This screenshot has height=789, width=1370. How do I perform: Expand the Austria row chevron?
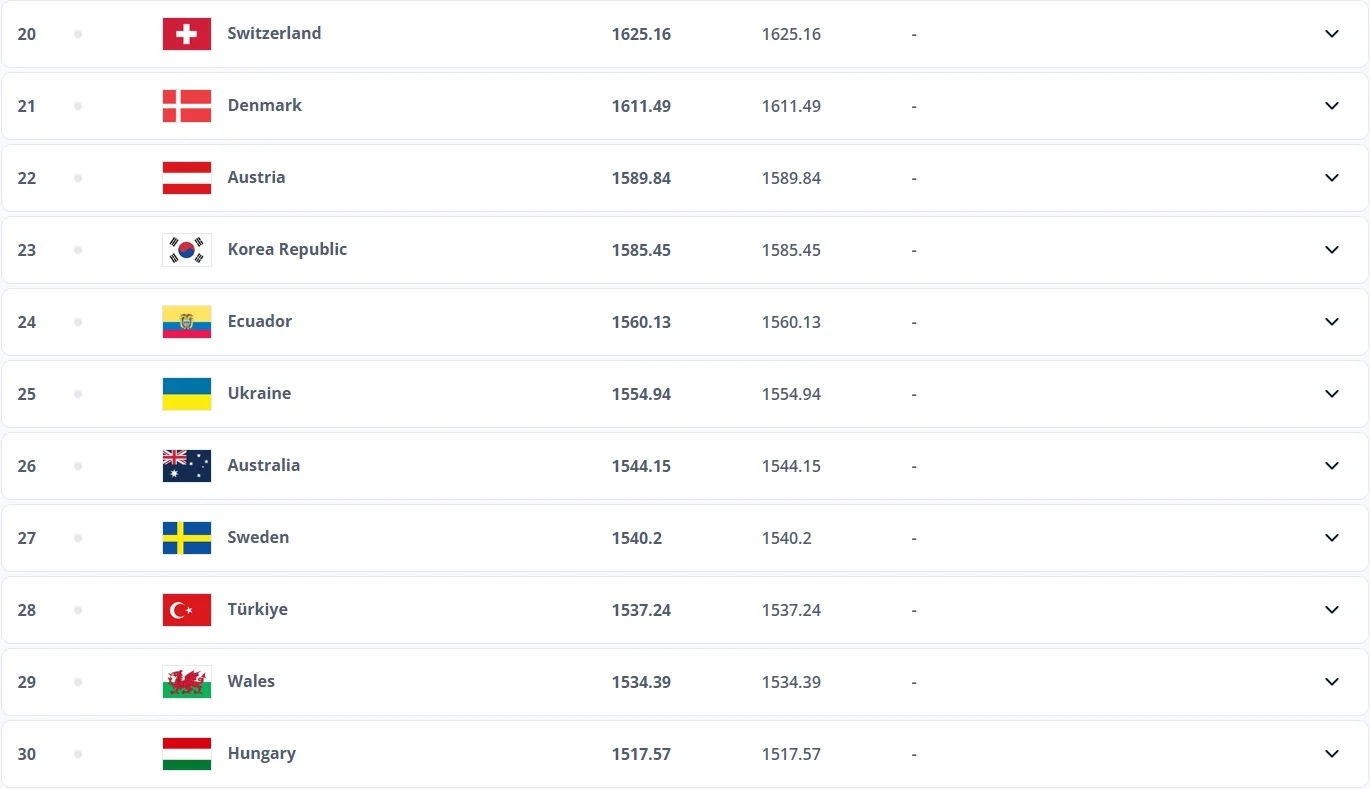[1332, 178]
